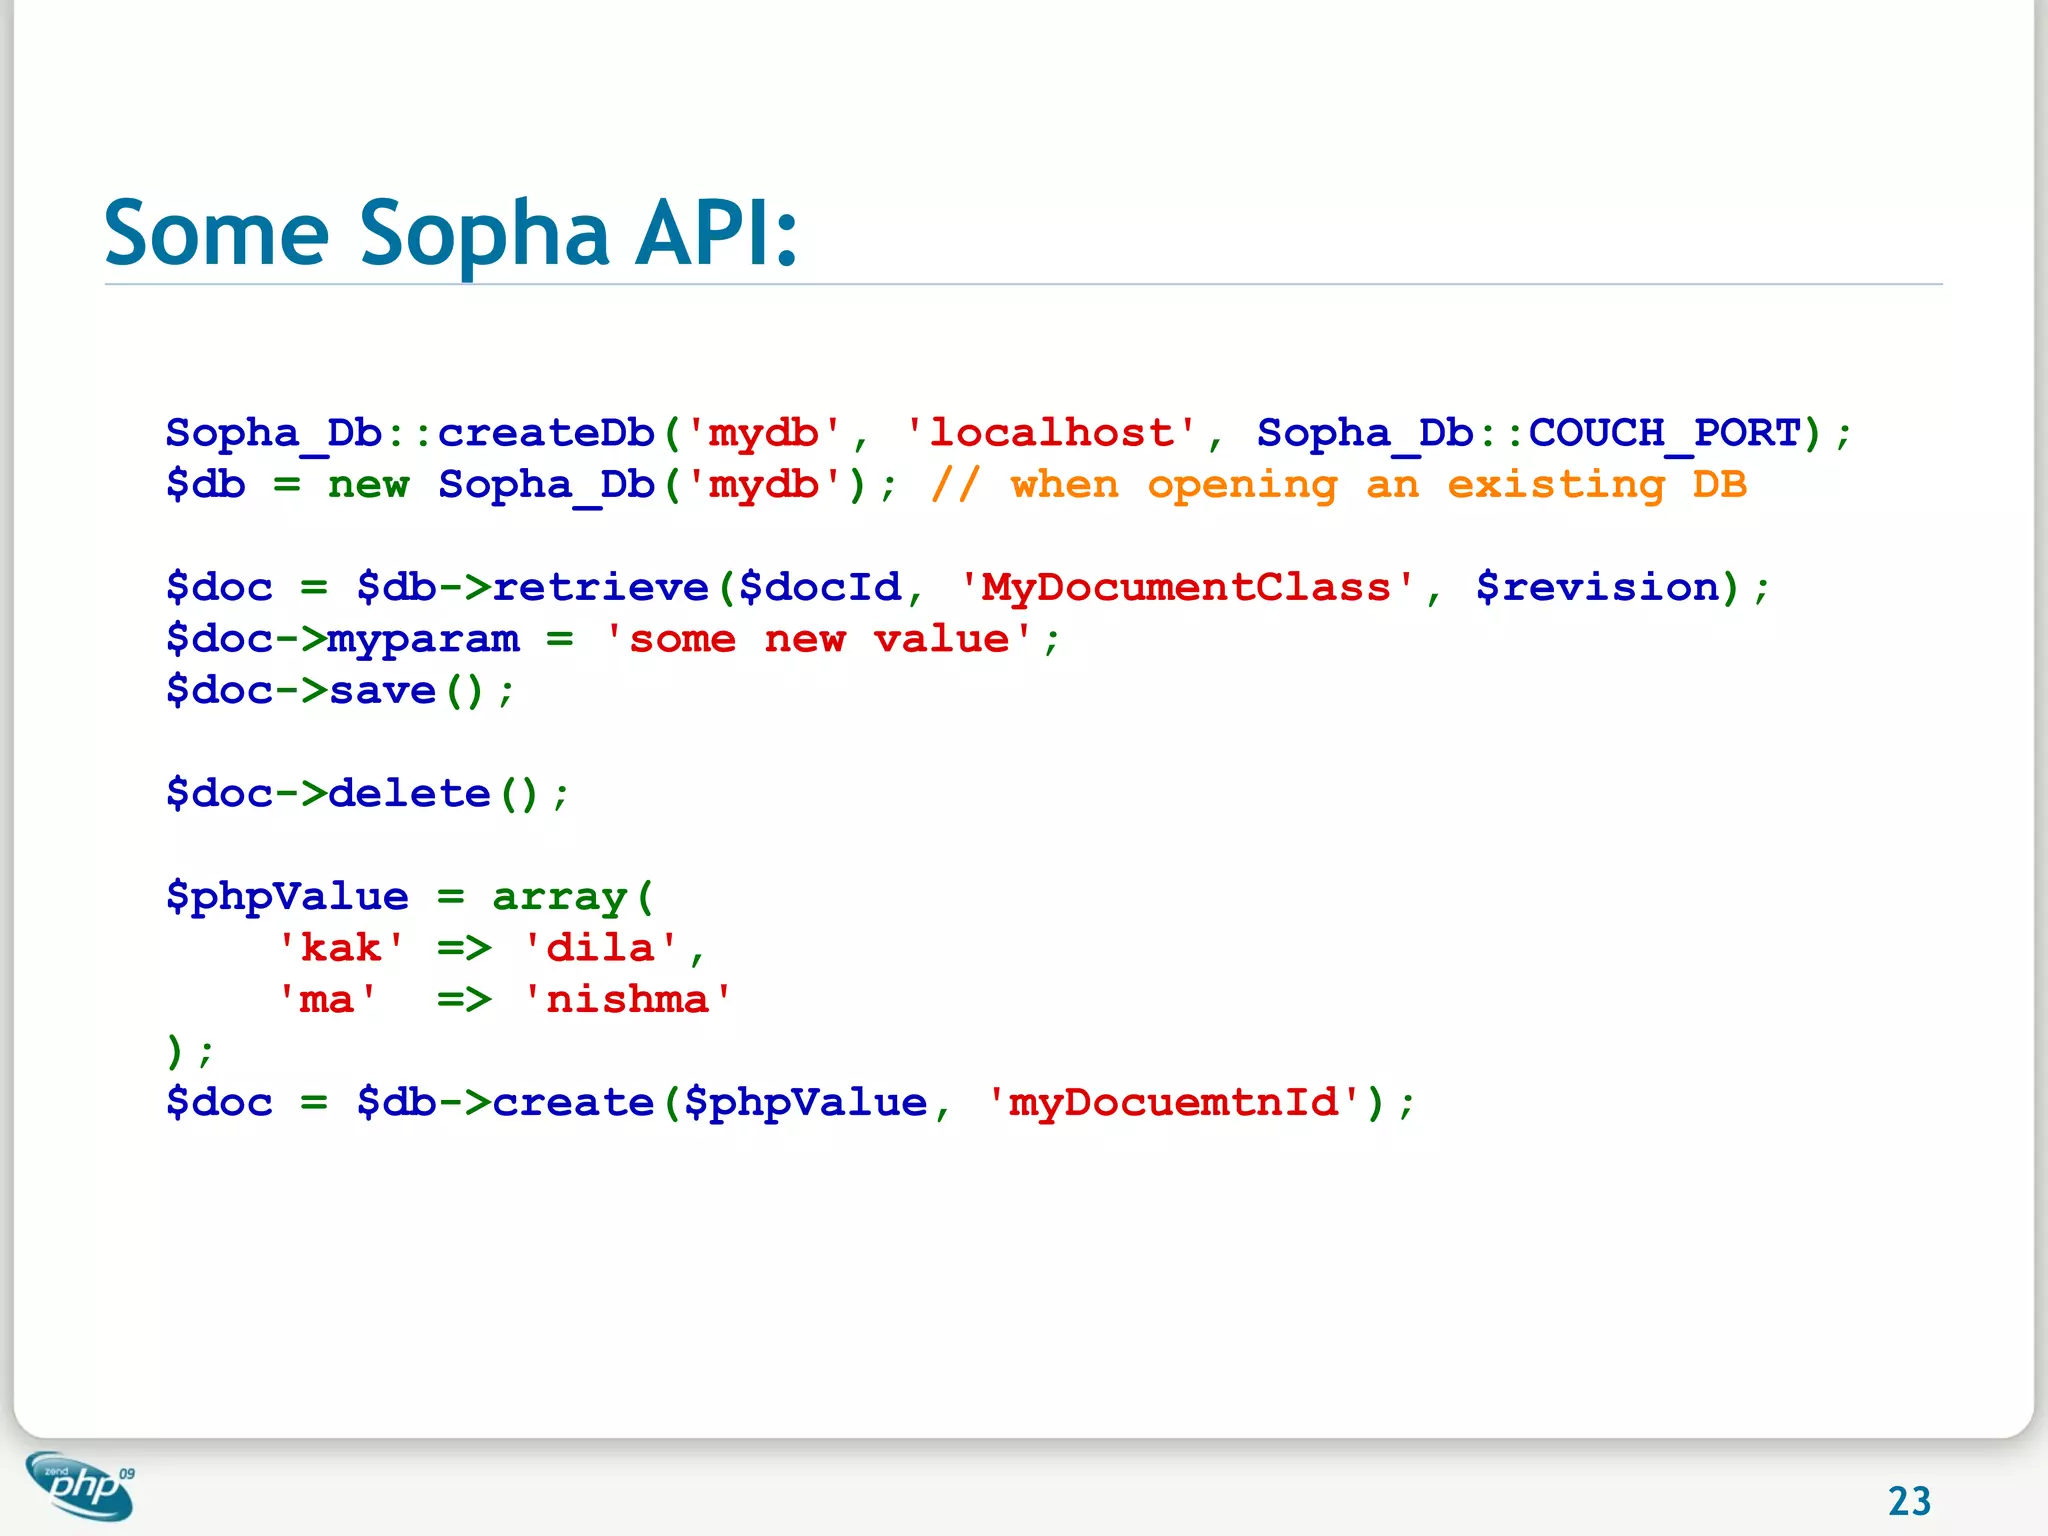The width and height of the screenshot is (2048, 1536).
Task: Click the string 'MyDocumentClass'
Action: [1186, 587]
